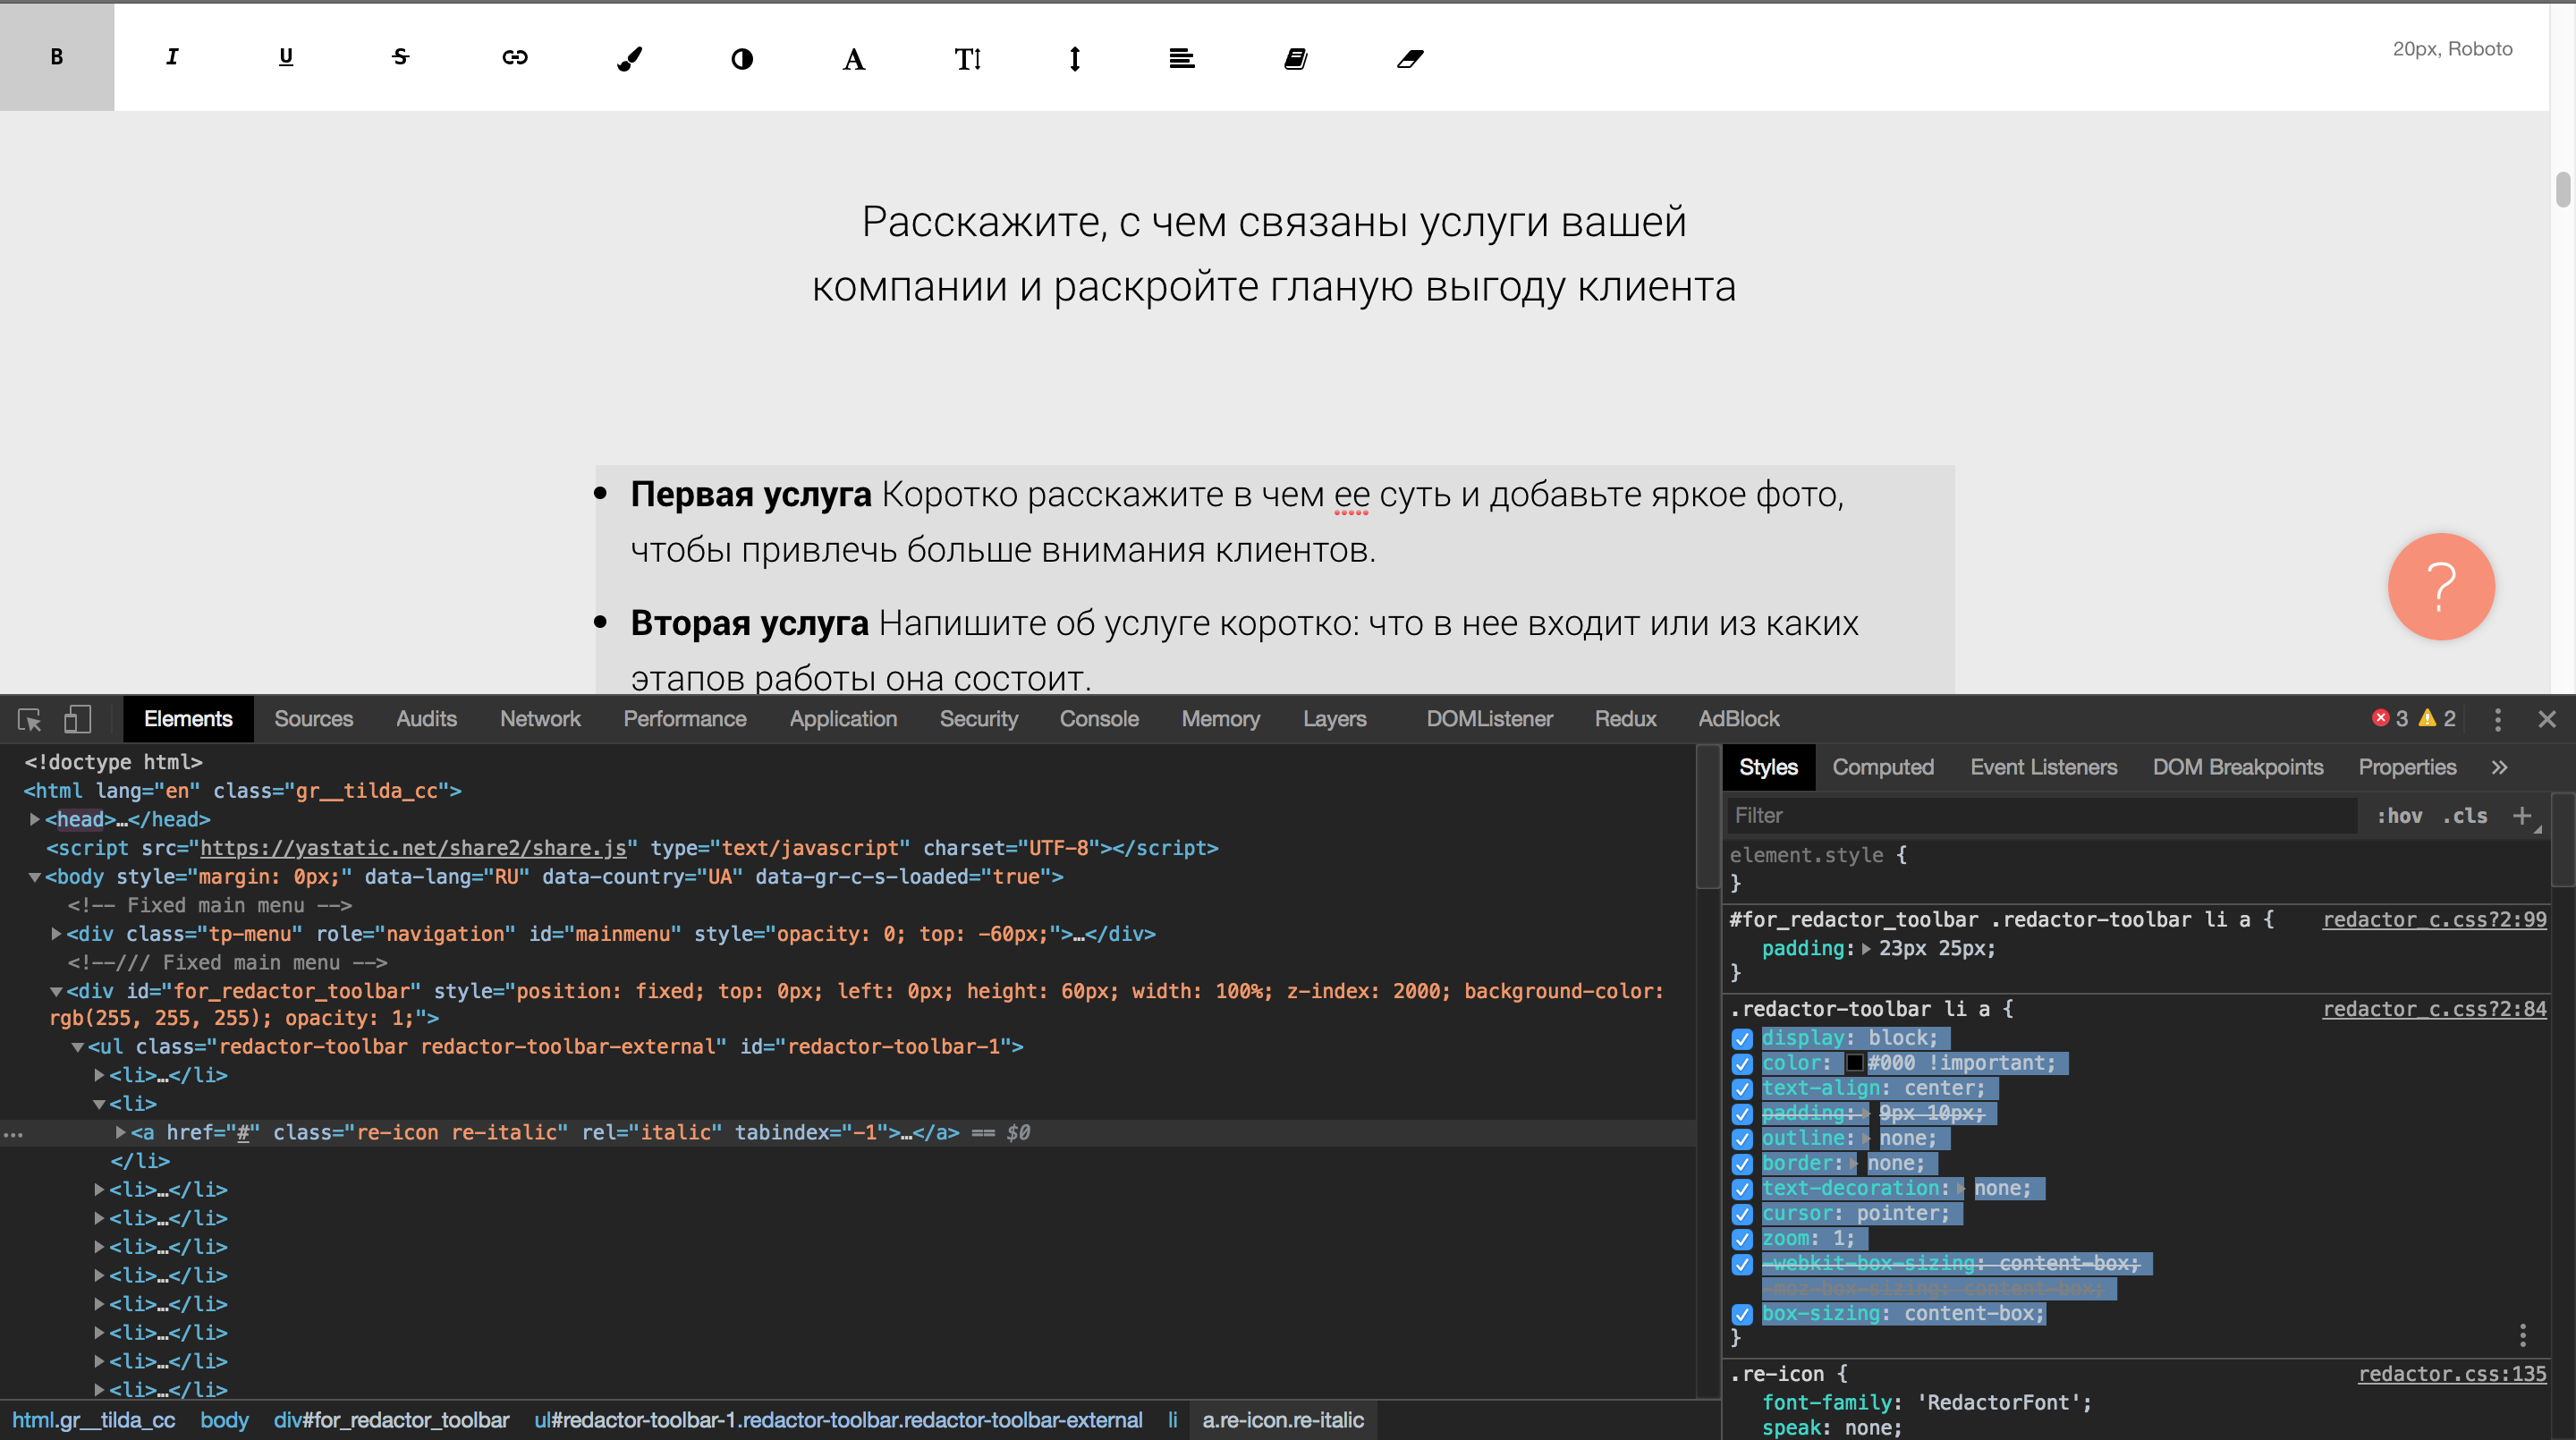The image size is (2576, 1440).
Task: Open redactor_c.css?2:99 source link
Action: [x=2434, y=919]
